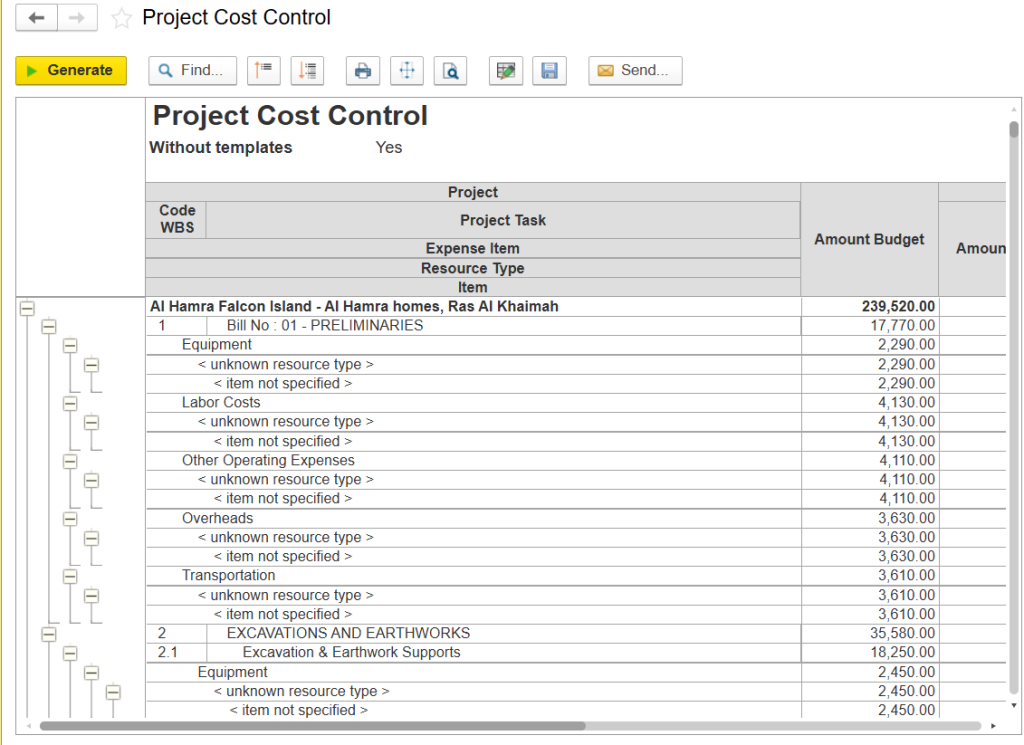Click the fit columns to width icon
The image size is (1024, 745).
(406, 70)
